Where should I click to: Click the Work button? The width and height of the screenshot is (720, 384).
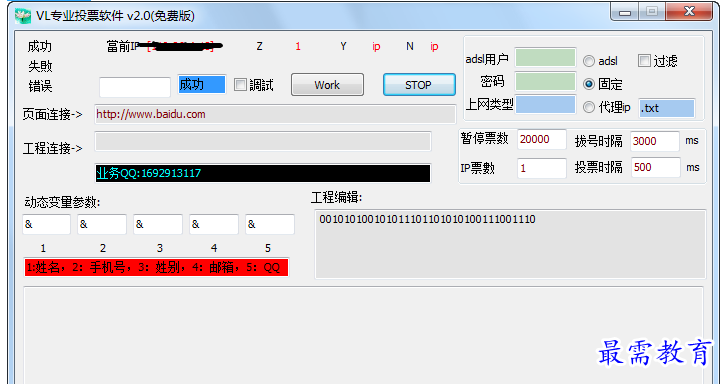click(327, 85)
